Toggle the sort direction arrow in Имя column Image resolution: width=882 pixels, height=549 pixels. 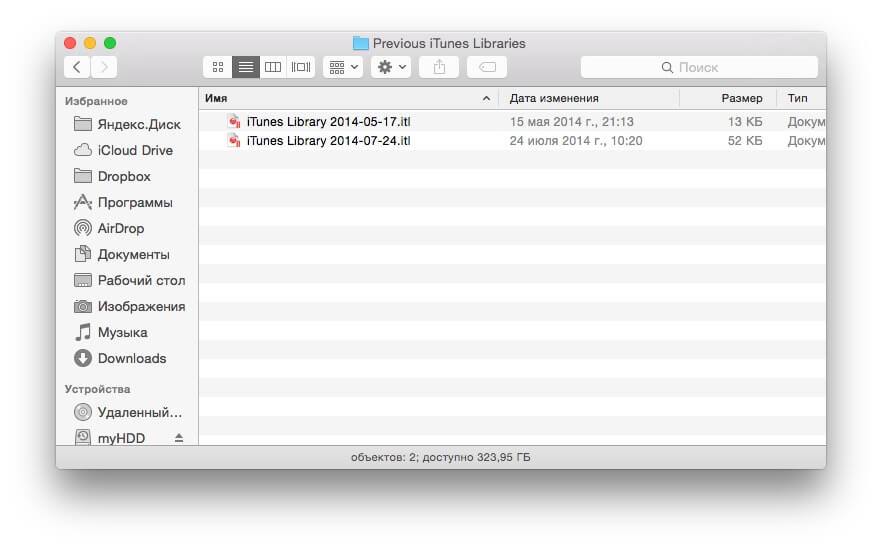486,98
